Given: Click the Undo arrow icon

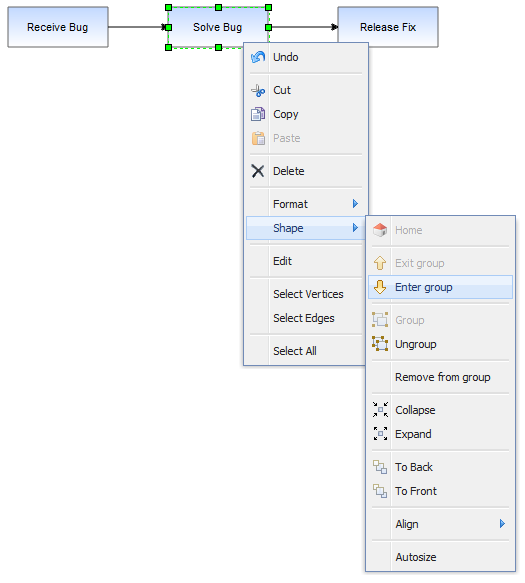Looking at the screenshot, I should (258, 57).
